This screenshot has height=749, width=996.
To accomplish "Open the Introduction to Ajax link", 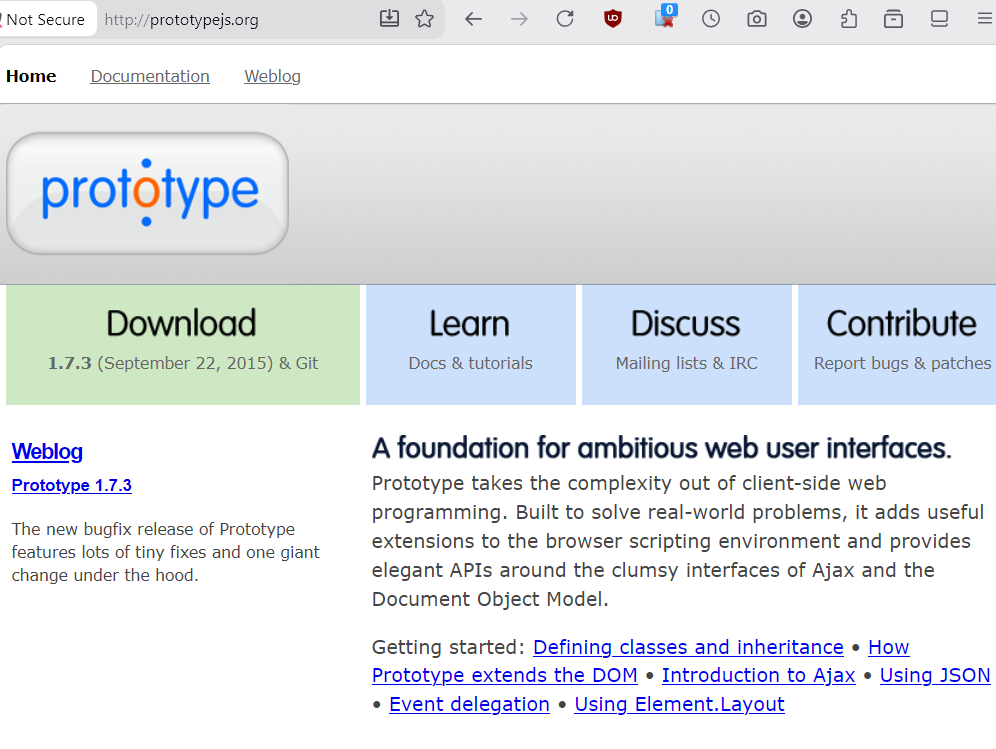I will pyautogui.click(x=758, y=675).
